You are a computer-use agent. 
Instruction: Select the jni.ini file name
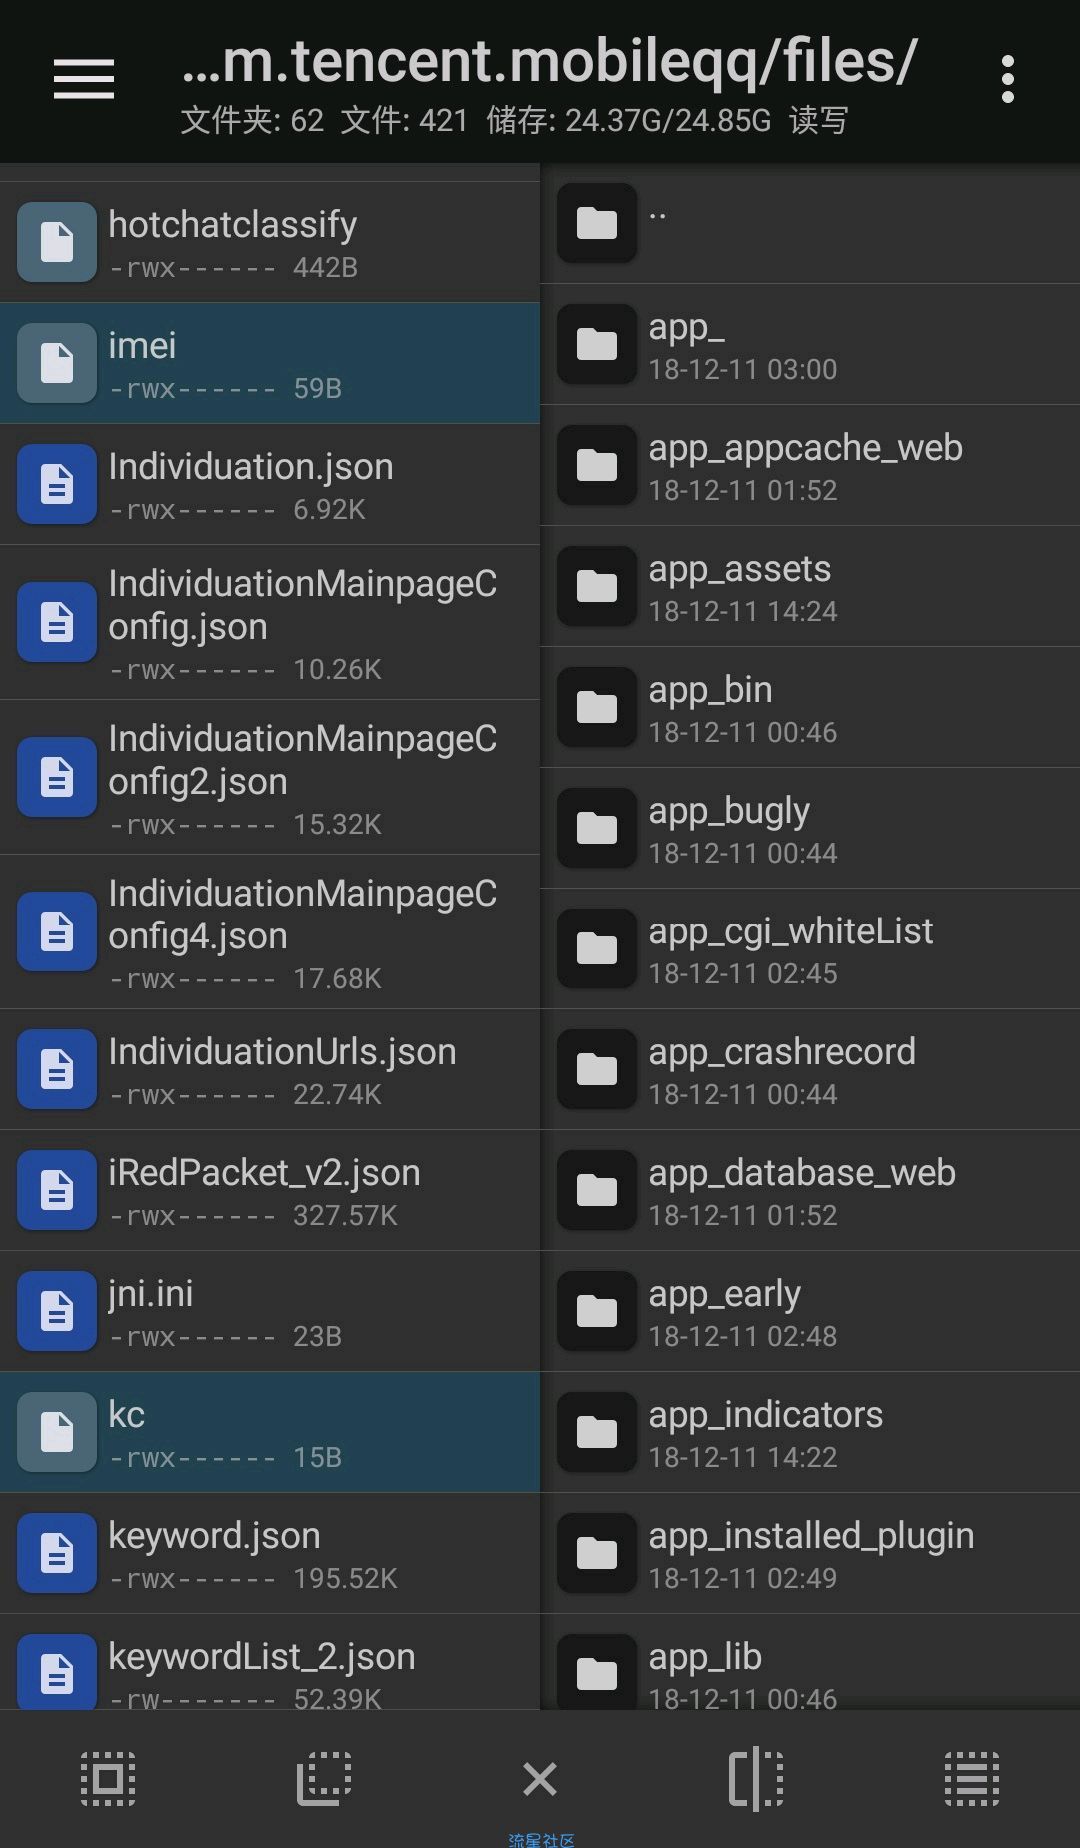(150, 1294)
